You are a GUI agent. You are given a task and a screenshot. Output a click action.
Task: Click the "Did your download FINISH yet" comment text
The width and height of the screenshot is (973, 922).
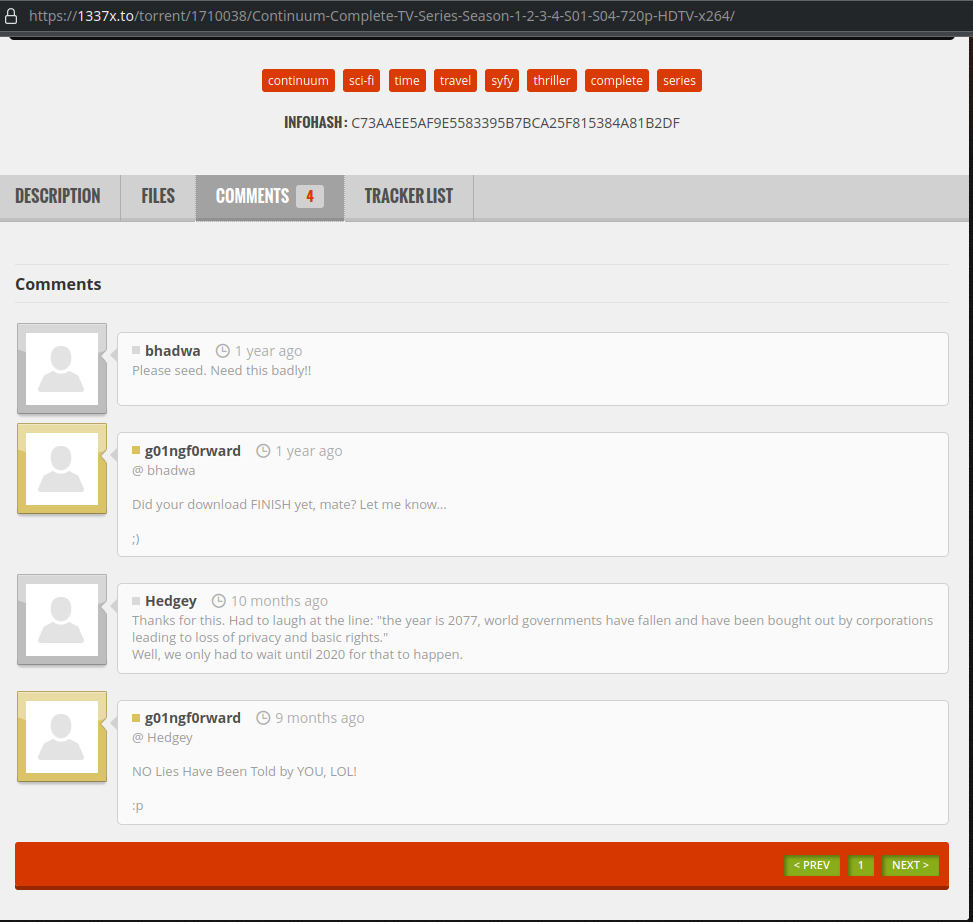pos(289,504)
